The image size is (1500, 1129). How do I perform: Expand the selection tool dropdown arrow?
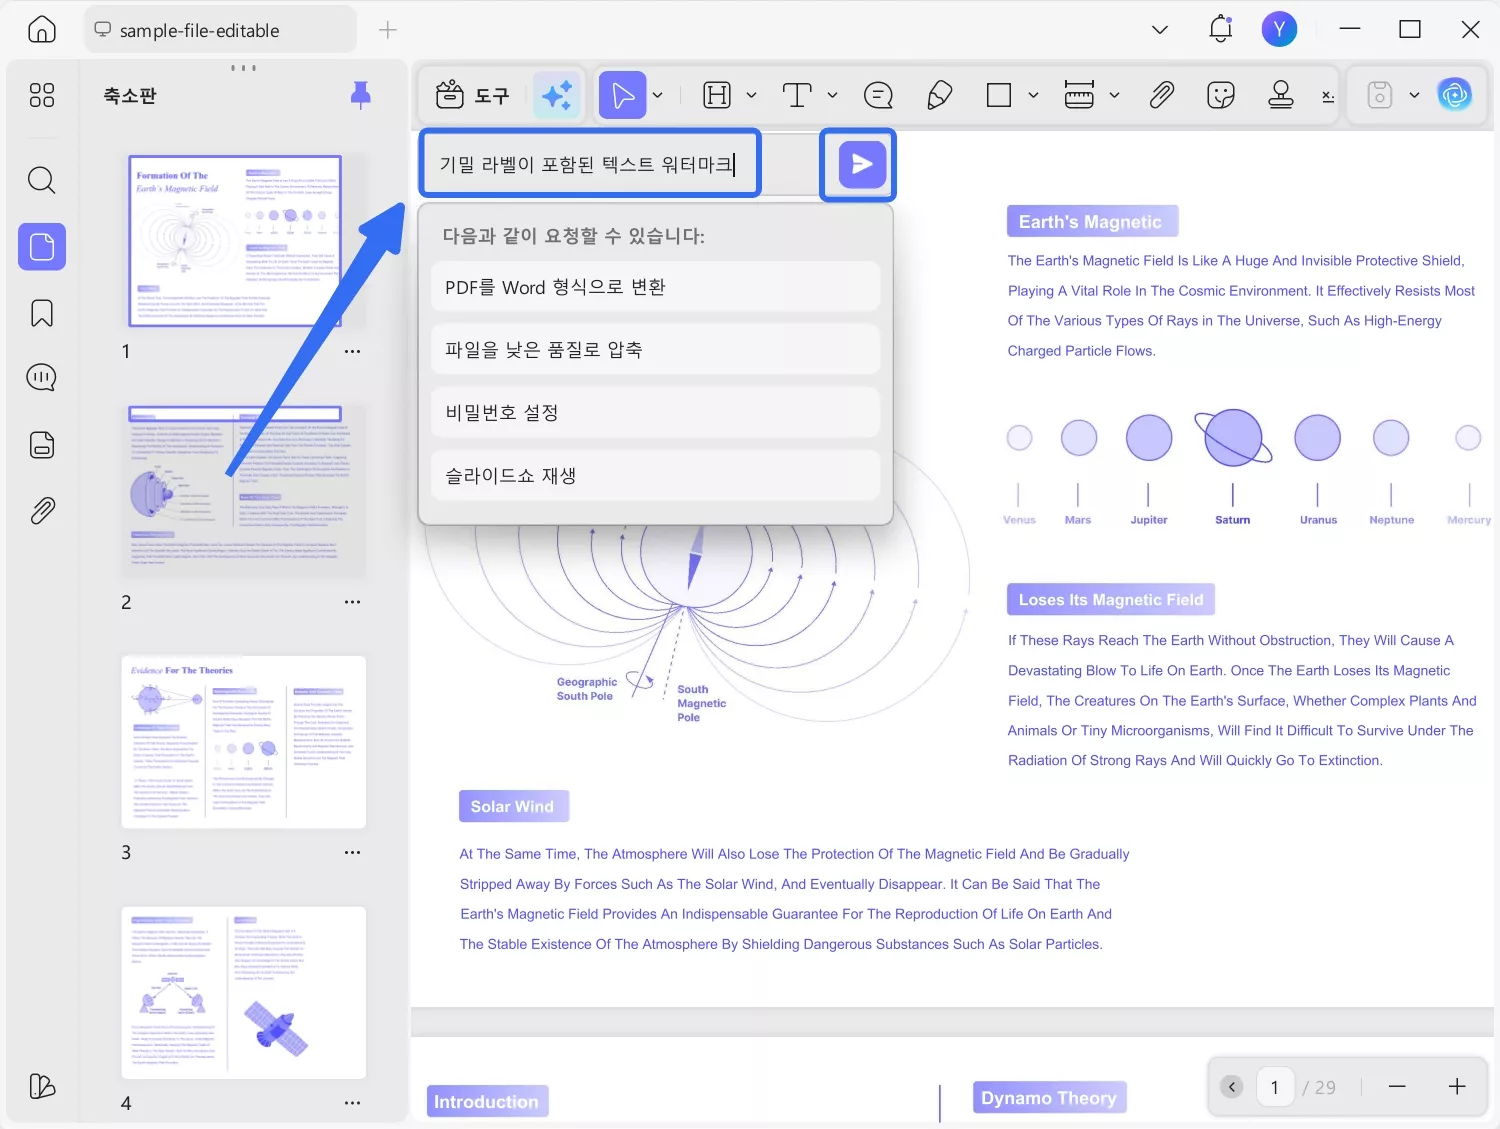(658, 95)
